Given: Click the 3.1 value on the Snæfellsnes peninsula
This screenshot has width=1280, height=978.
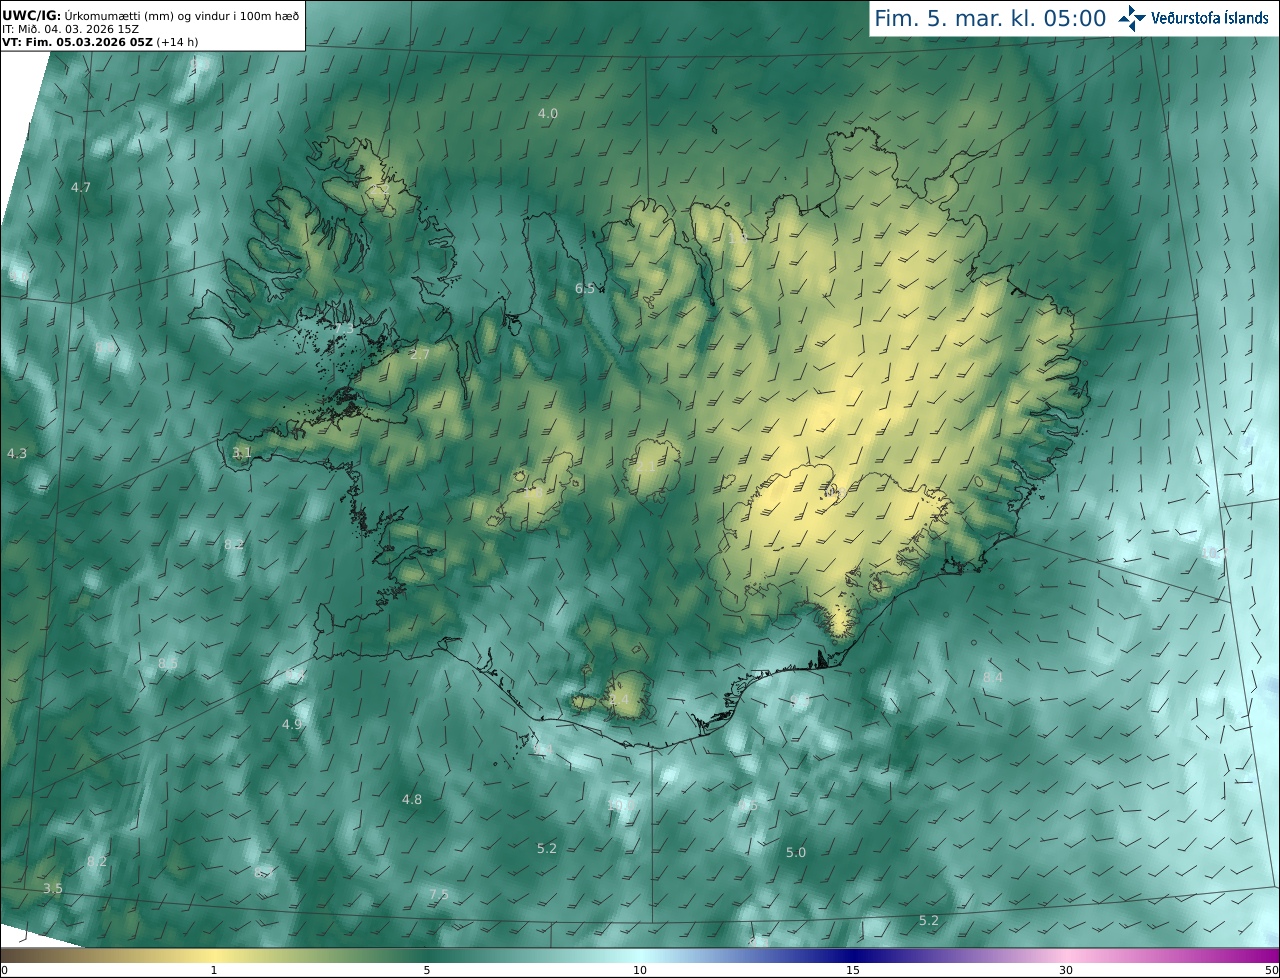Looking at the screenshot, I should (241, 452).
